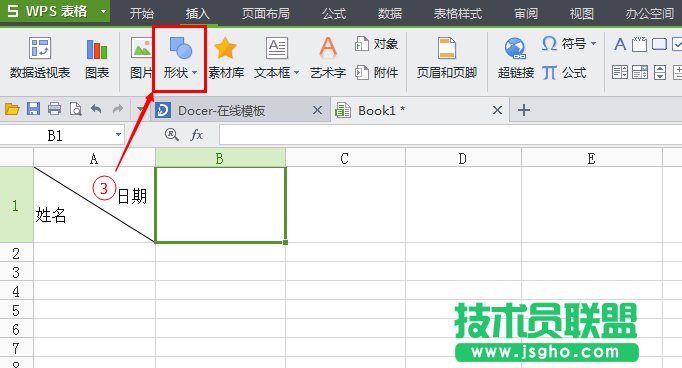The width and height of the screenshot is (682, 368).
Task: Save the workbook with floppy icon
Action: point(33,109)
